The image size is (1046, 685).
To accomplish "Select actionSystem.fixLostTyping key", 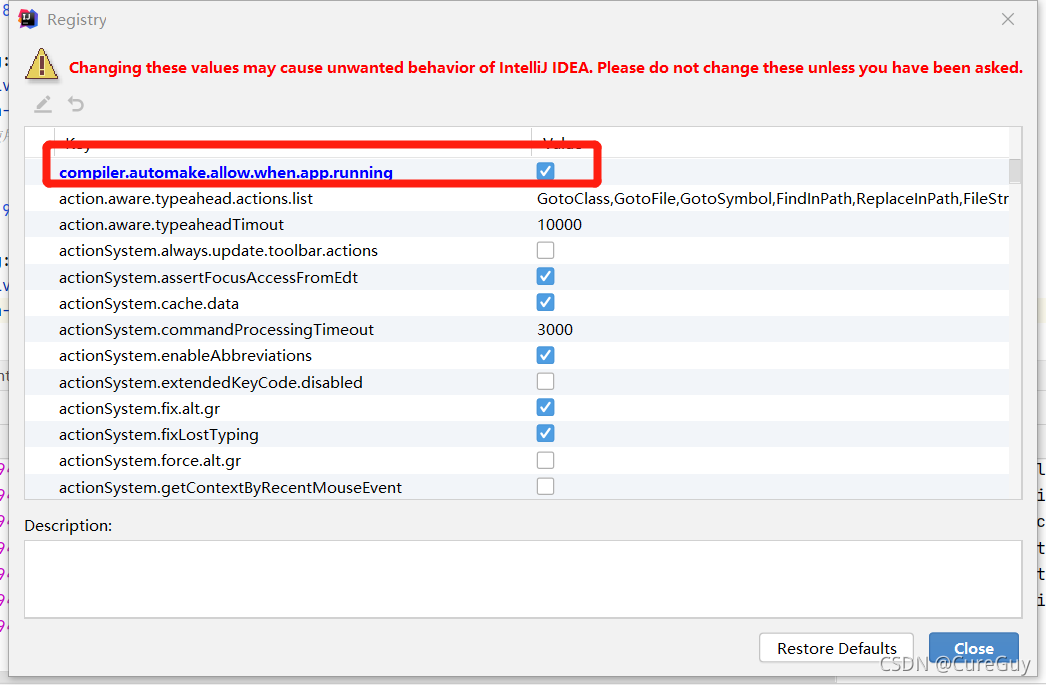I will pos(158,435).
